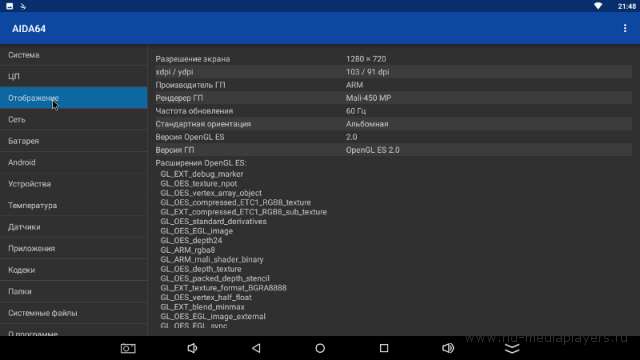Hide navigation bar with double-chevron icon

click(512, 348)
